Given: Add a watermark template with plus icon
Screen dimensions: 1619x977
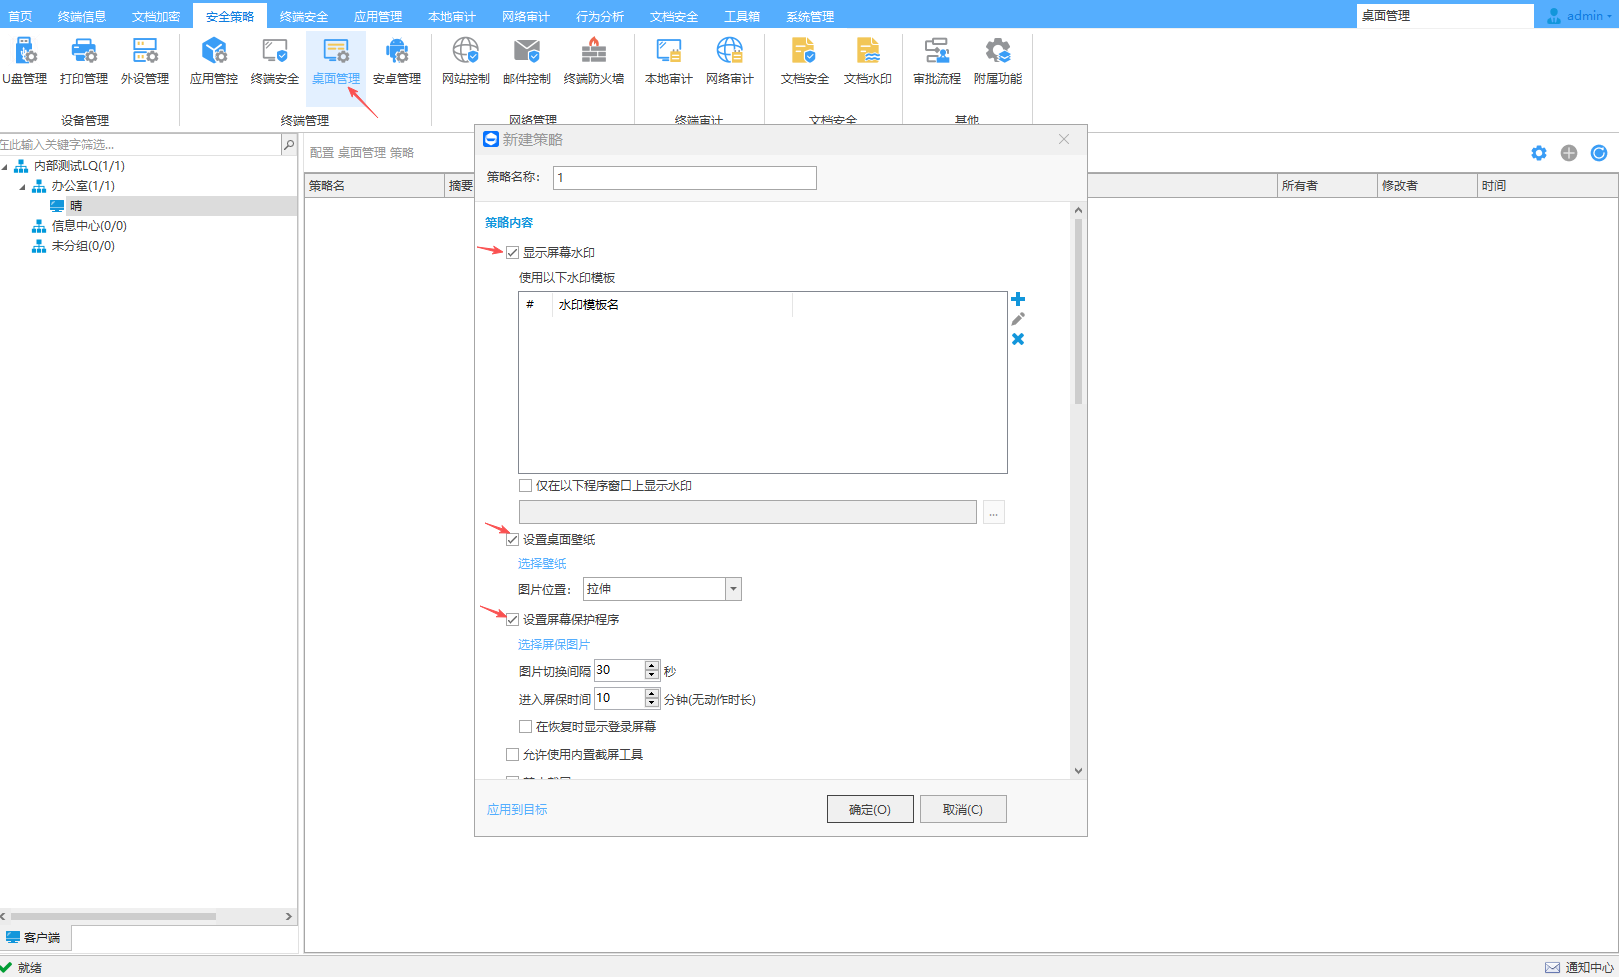Looking at the screenshot, I should [1018, 299].
